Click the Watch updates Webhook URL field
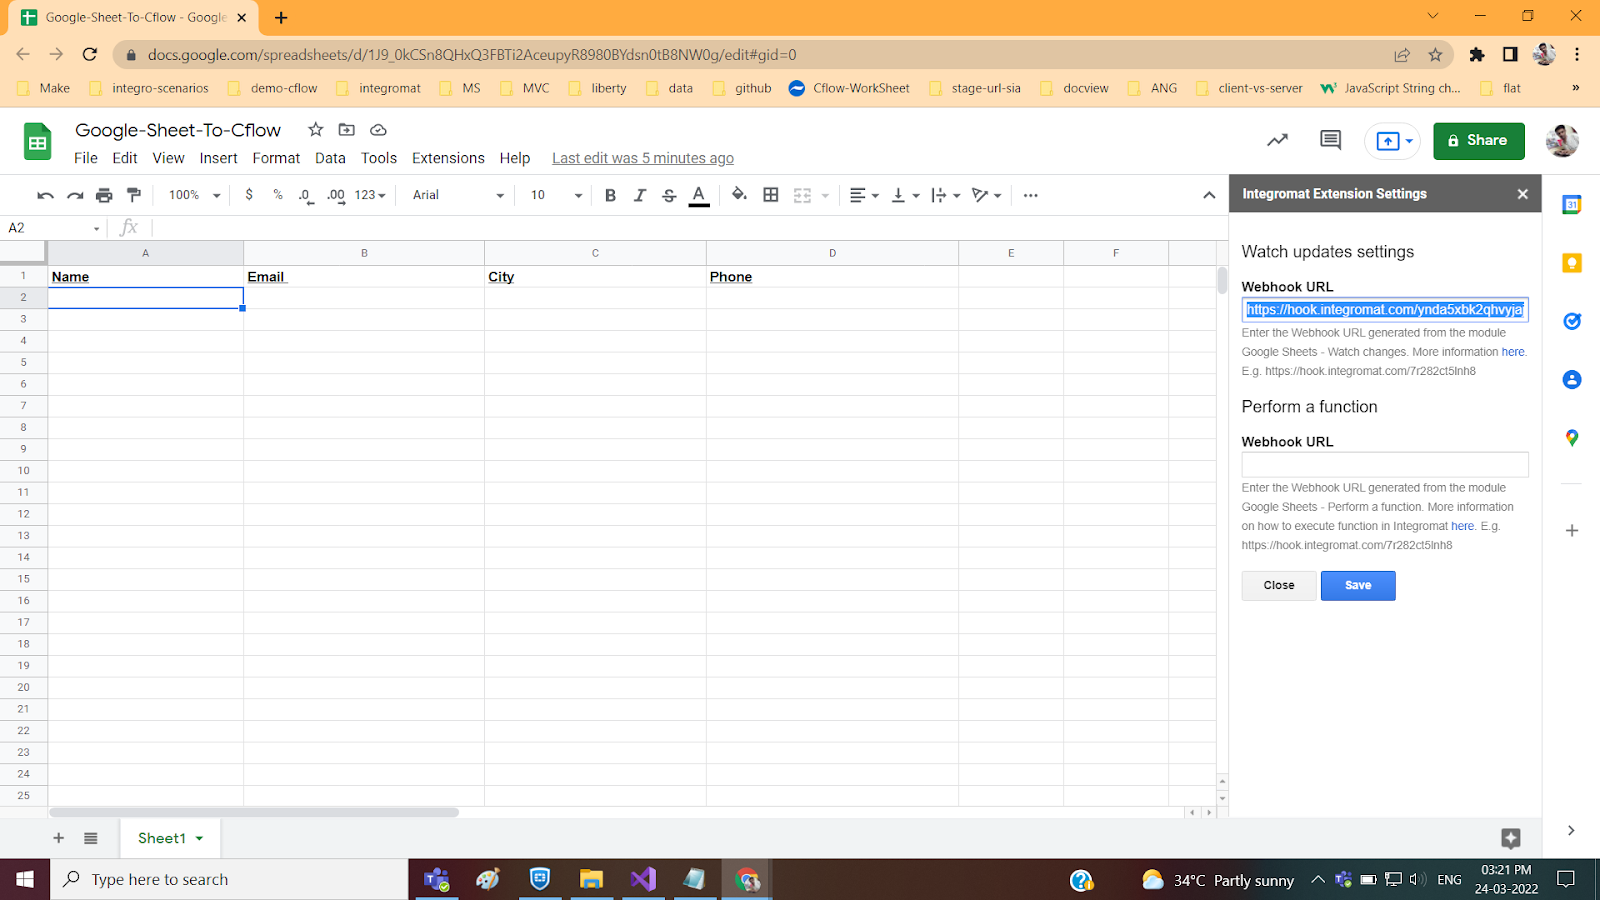 (1385, 310)
